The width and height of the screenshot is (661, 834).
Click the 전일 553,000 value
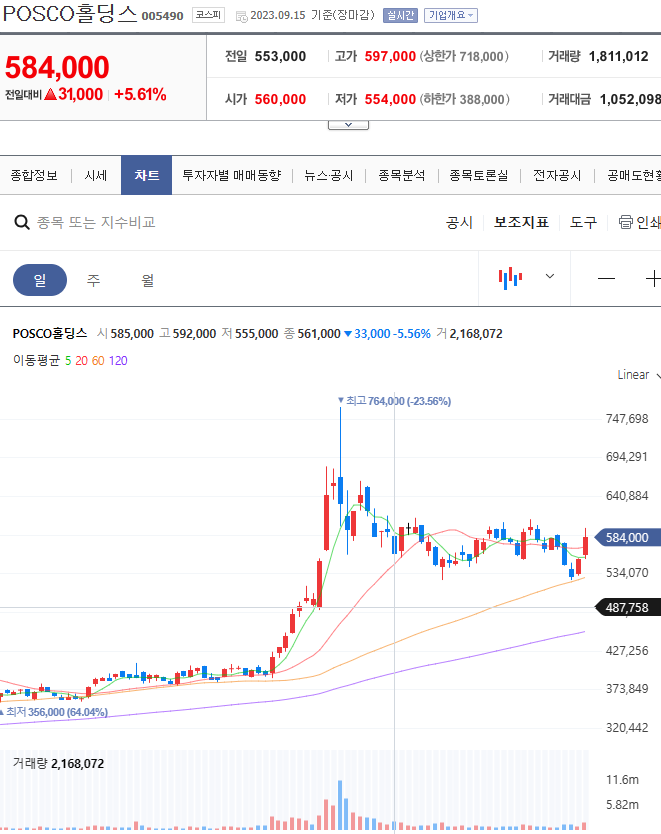point(280,56)
